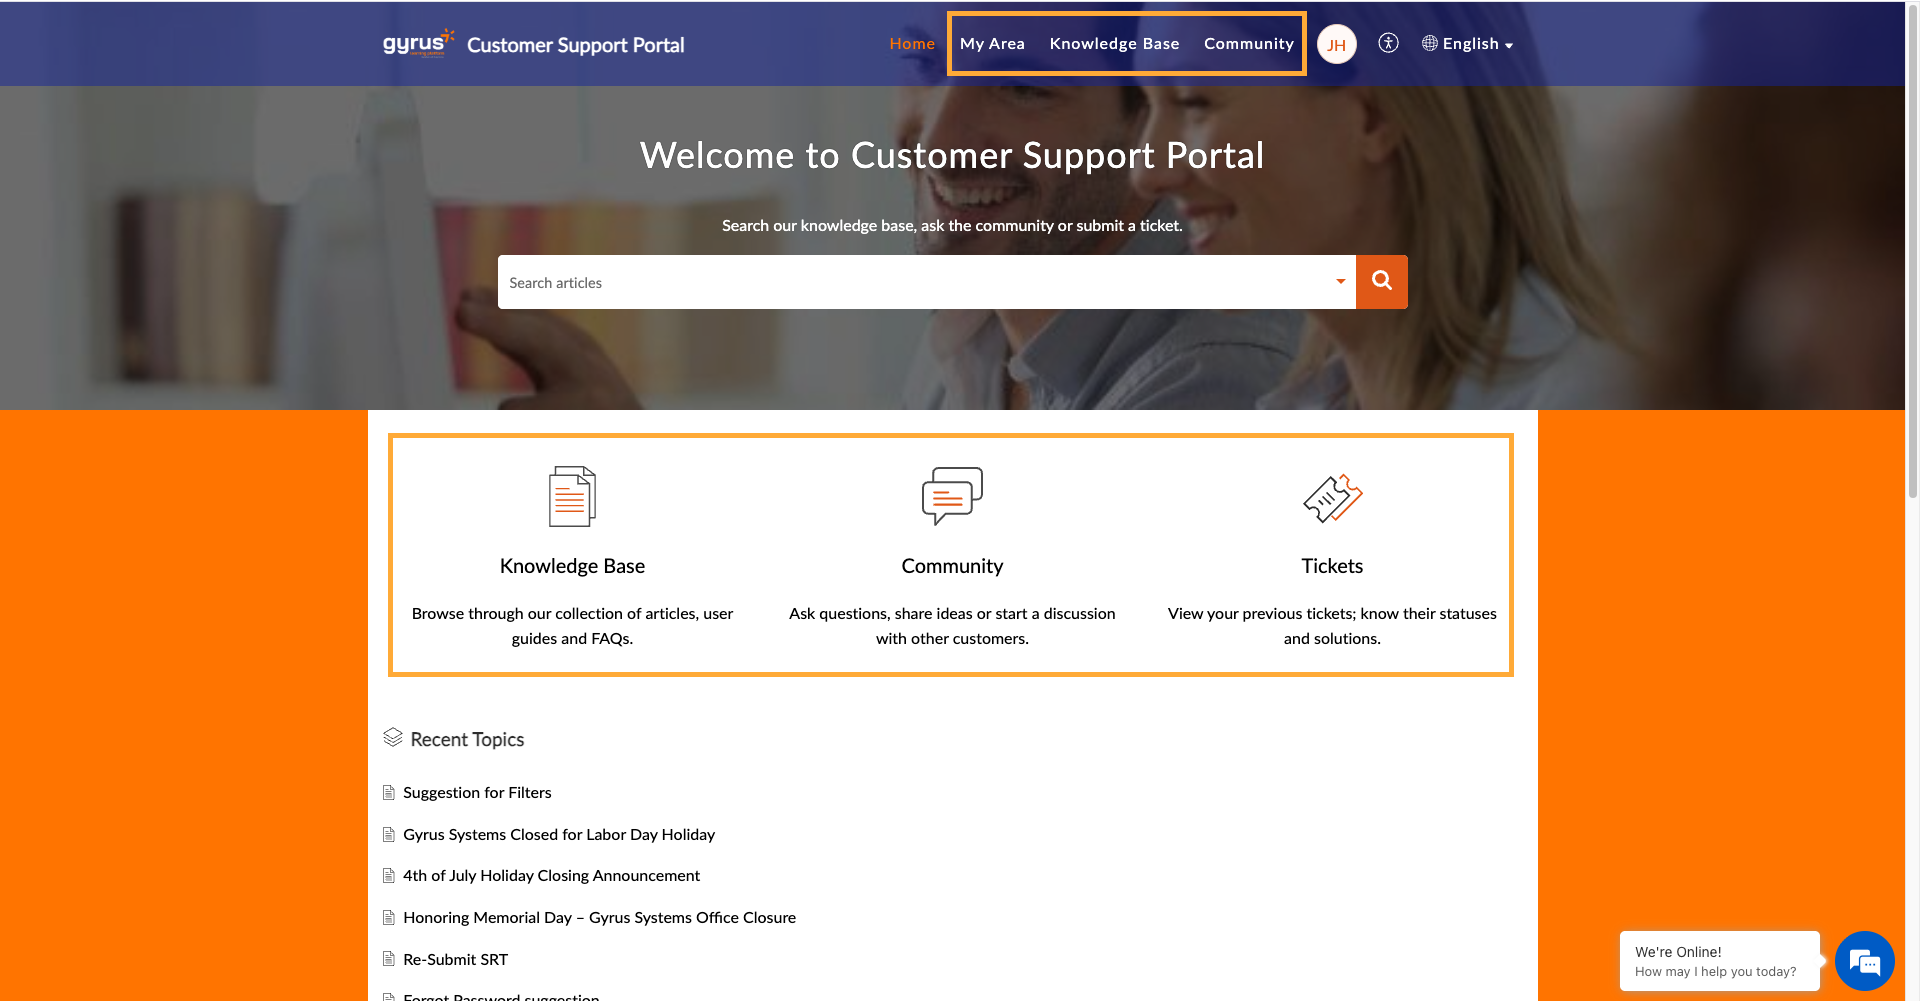Viewport: 1920px width, 1001px height.
Task: Expand the English language dropdown
Action: [x=1468, y=44]
